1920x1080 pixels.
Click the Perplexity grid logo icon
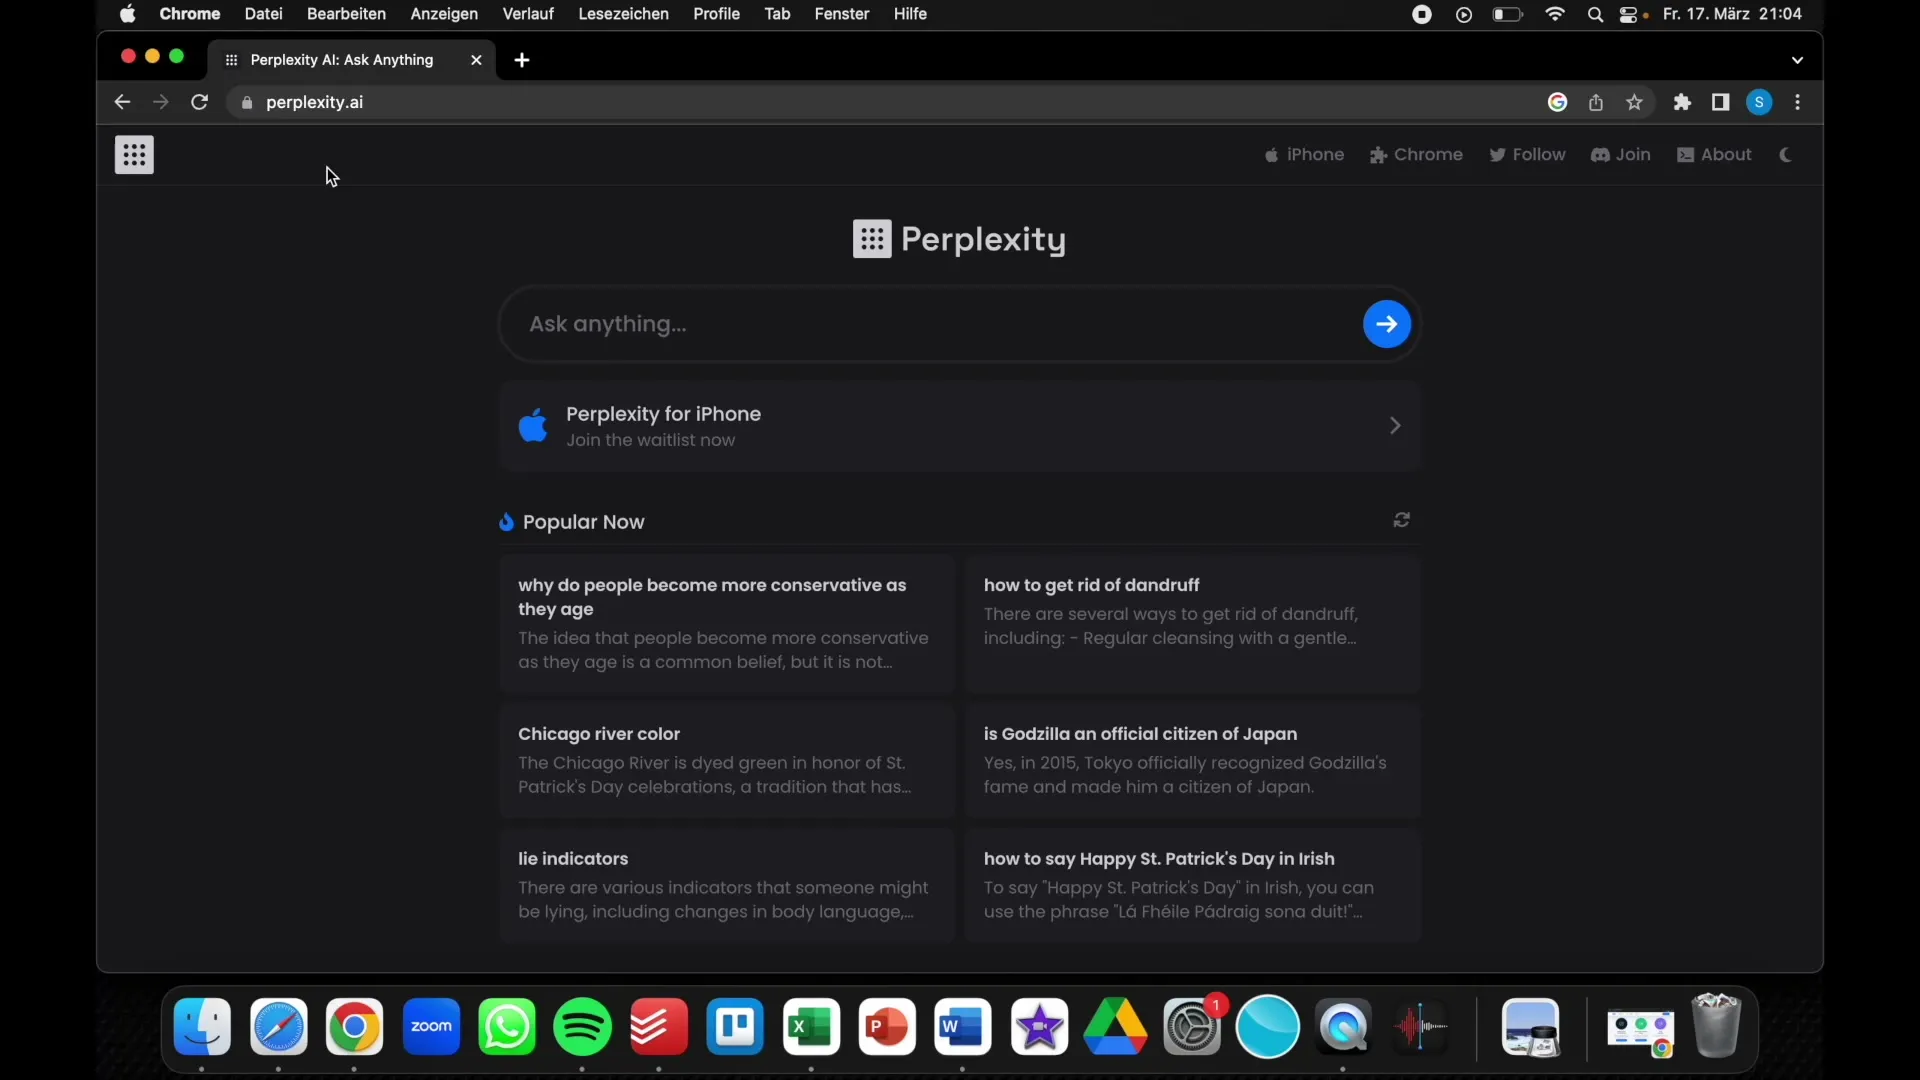[133, 154]
